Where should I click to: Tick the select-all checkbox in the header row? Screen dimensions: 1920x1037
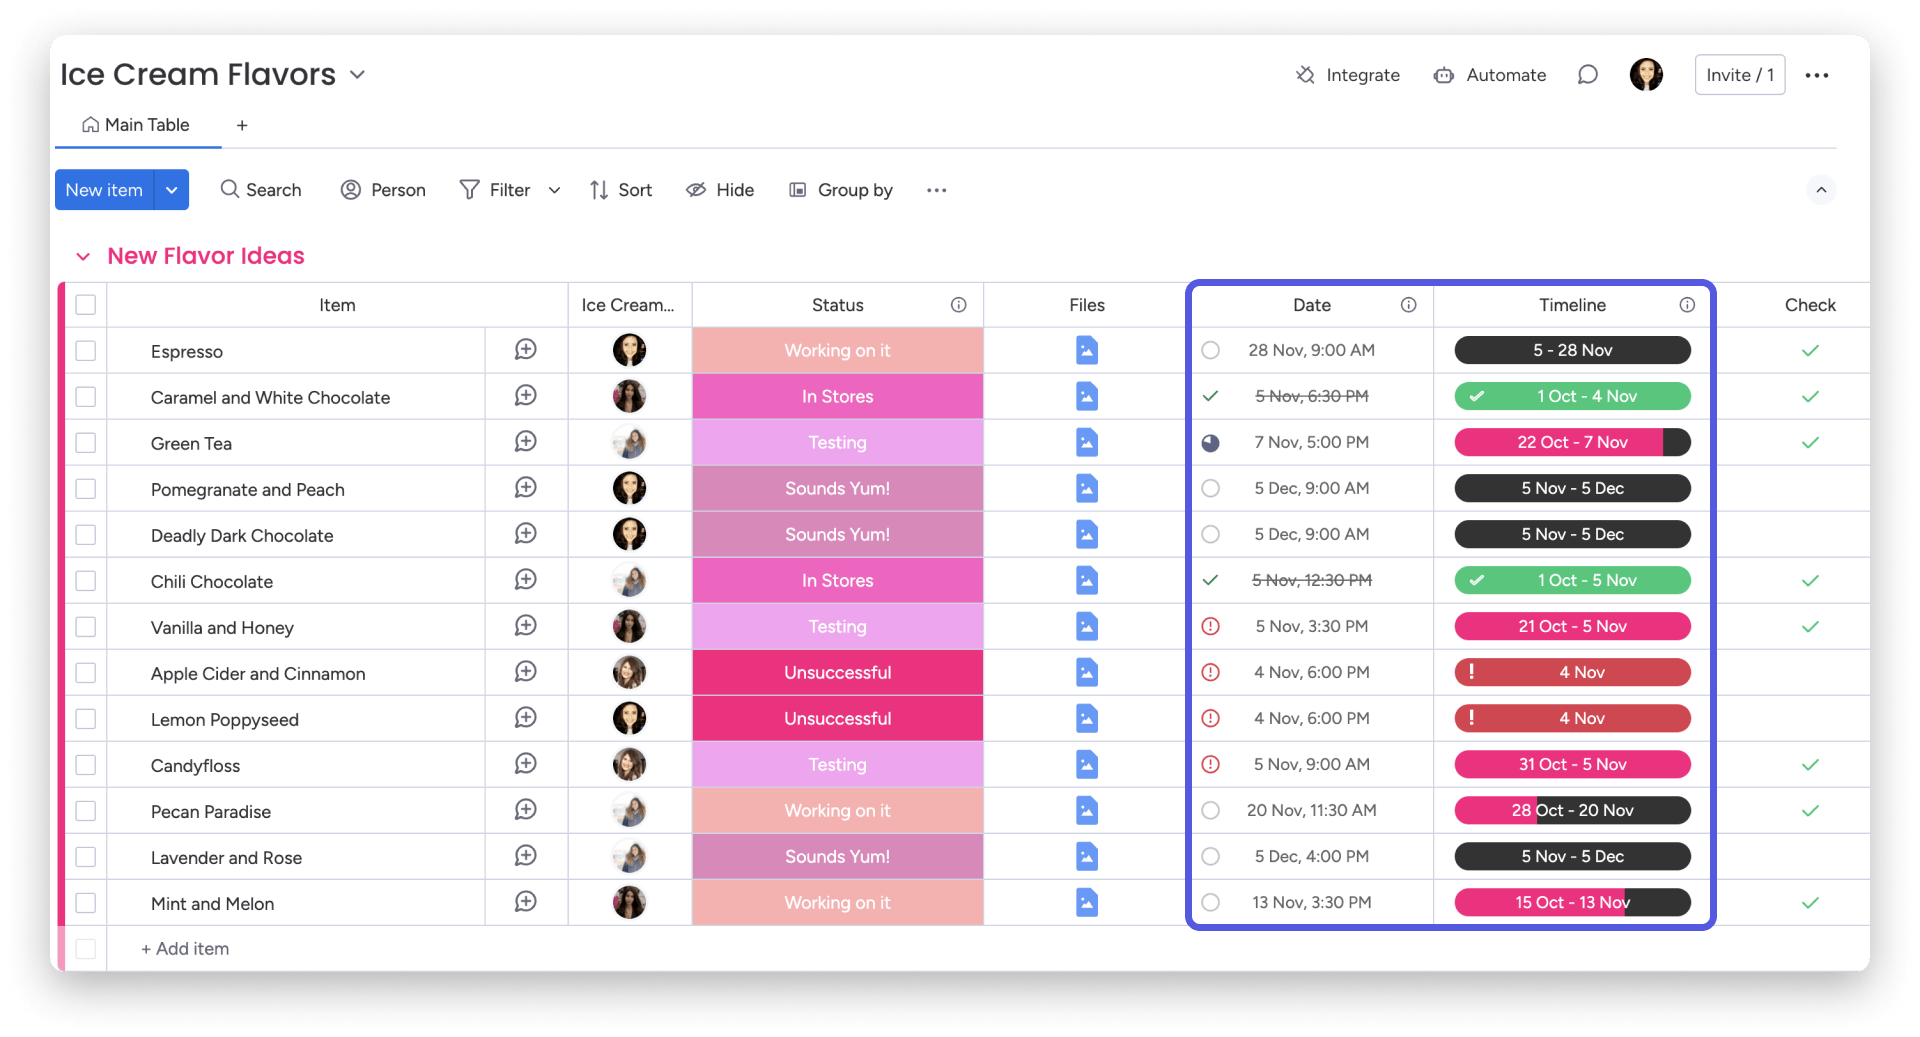(86, 305)
